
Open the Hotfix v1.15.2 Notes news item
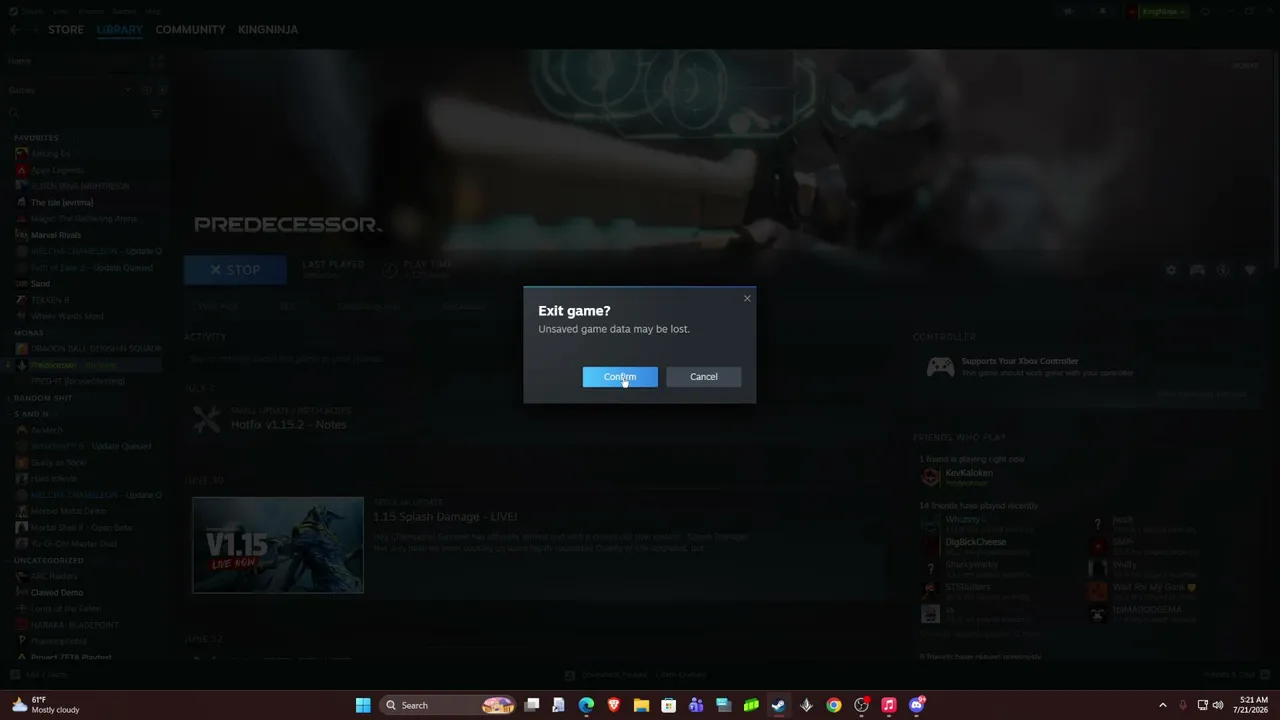(x=288, y=425)
